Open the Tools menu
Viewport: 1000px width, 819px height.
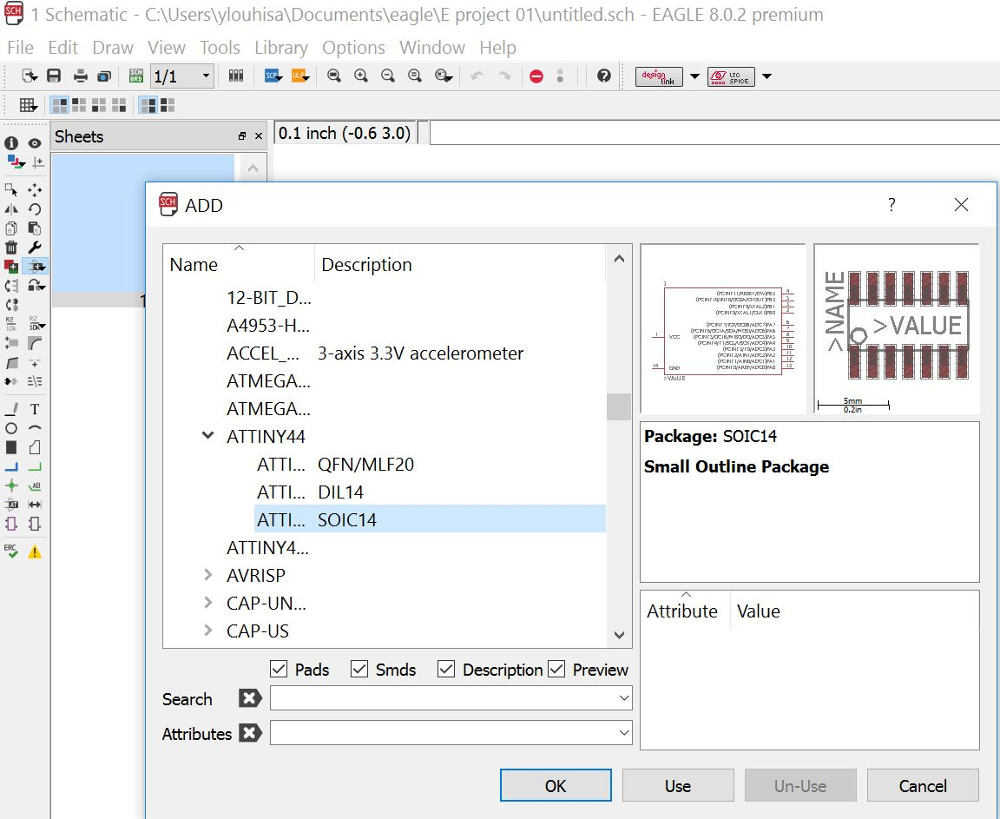coord(220,48)
